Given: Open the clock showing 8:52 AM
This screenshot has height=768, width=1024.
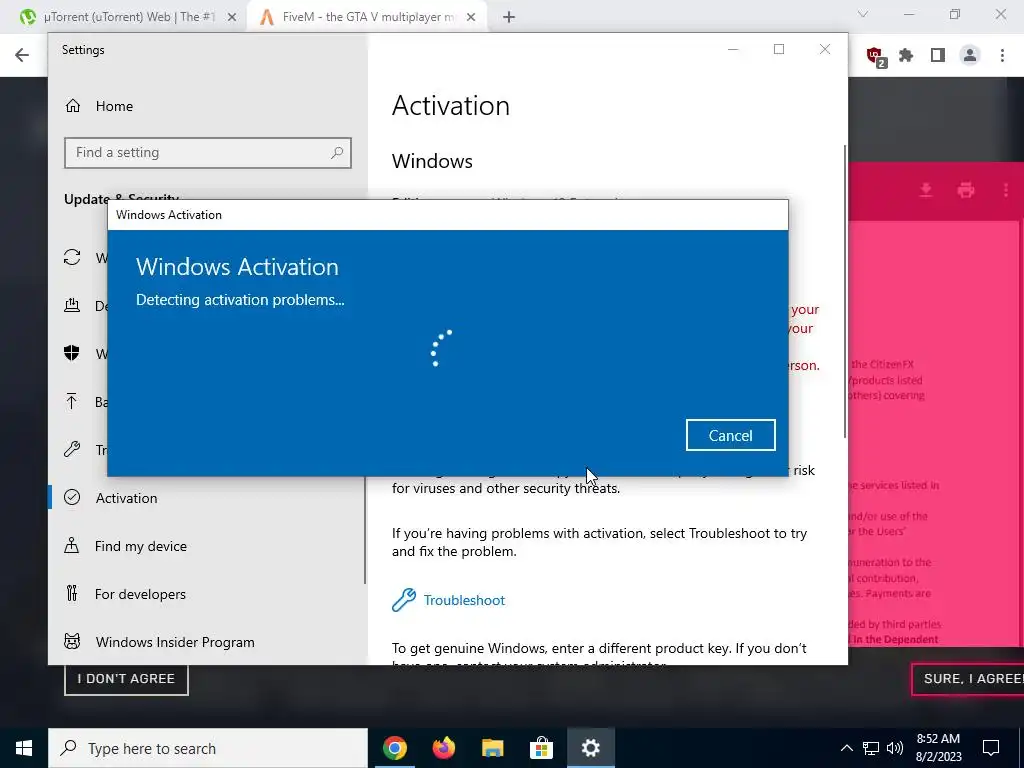Looking at the screenshot, I should pyautogui.click(x=938, y=748).
